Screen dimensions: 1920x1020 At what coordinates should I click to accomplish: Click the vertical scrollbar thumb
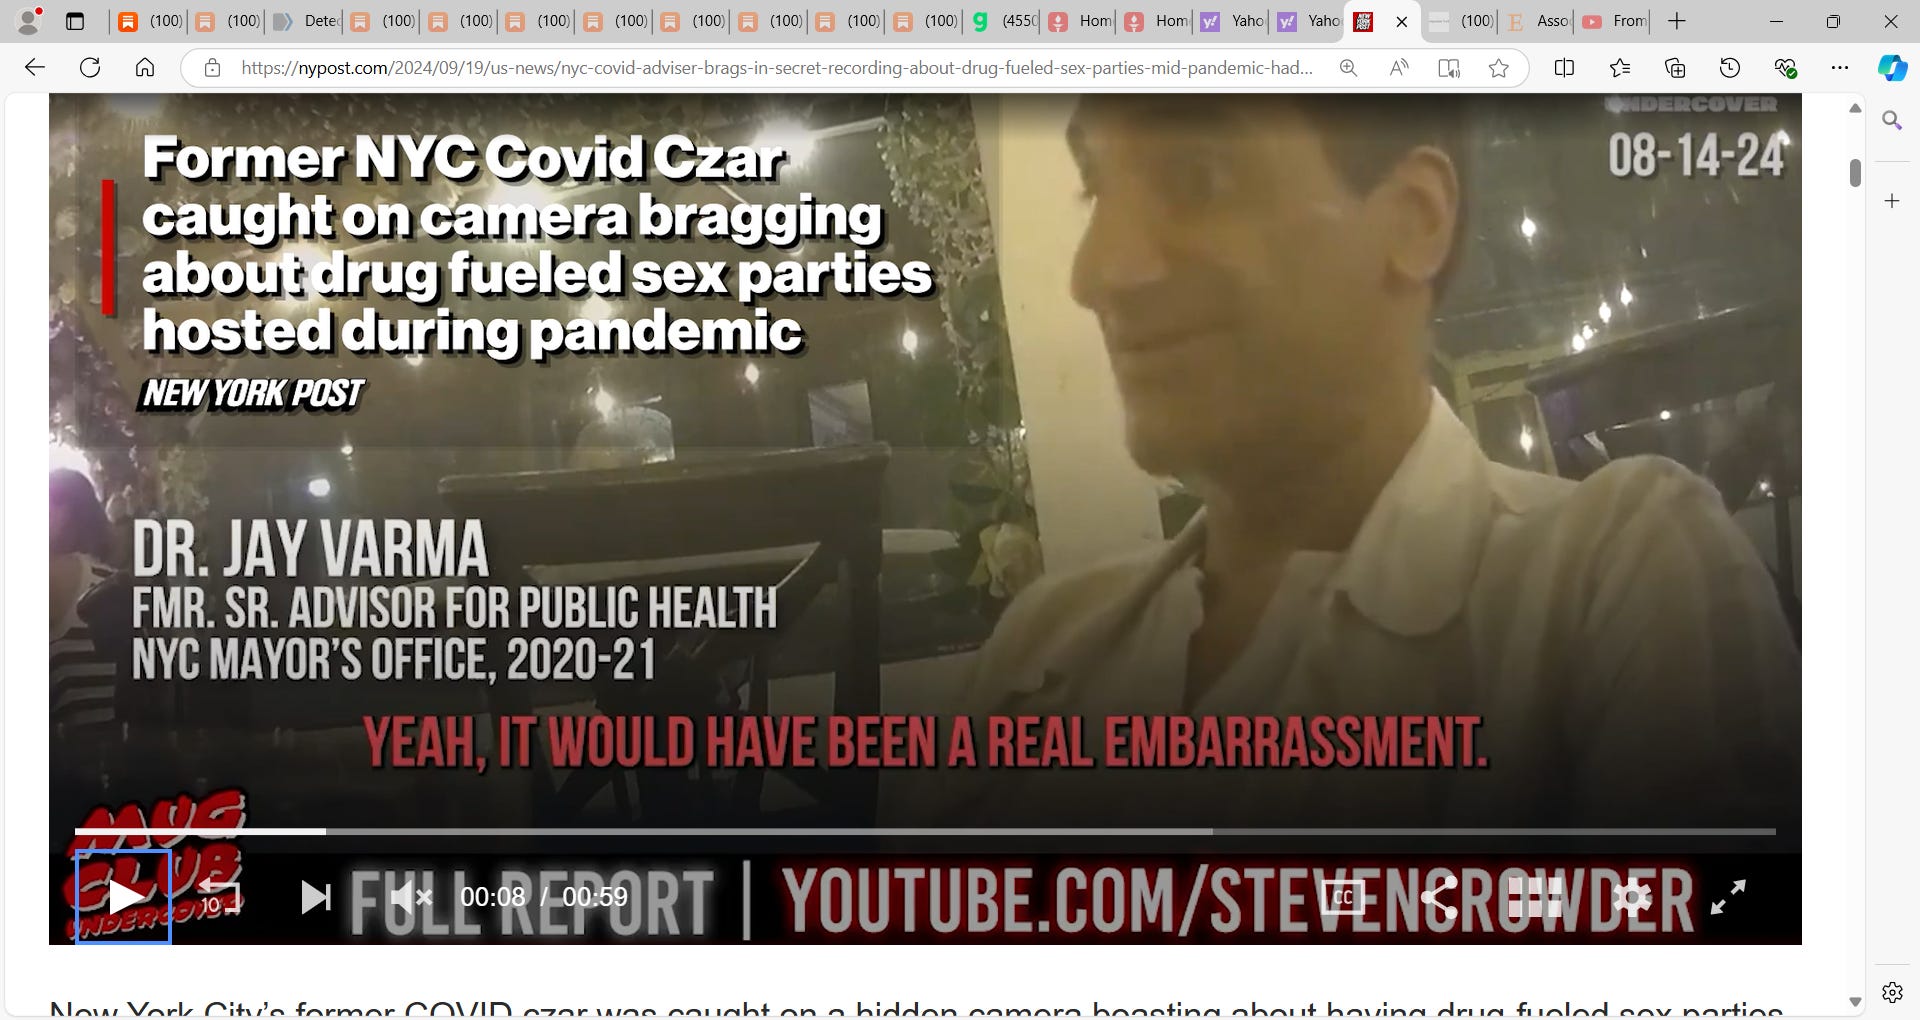point(1855,173)
